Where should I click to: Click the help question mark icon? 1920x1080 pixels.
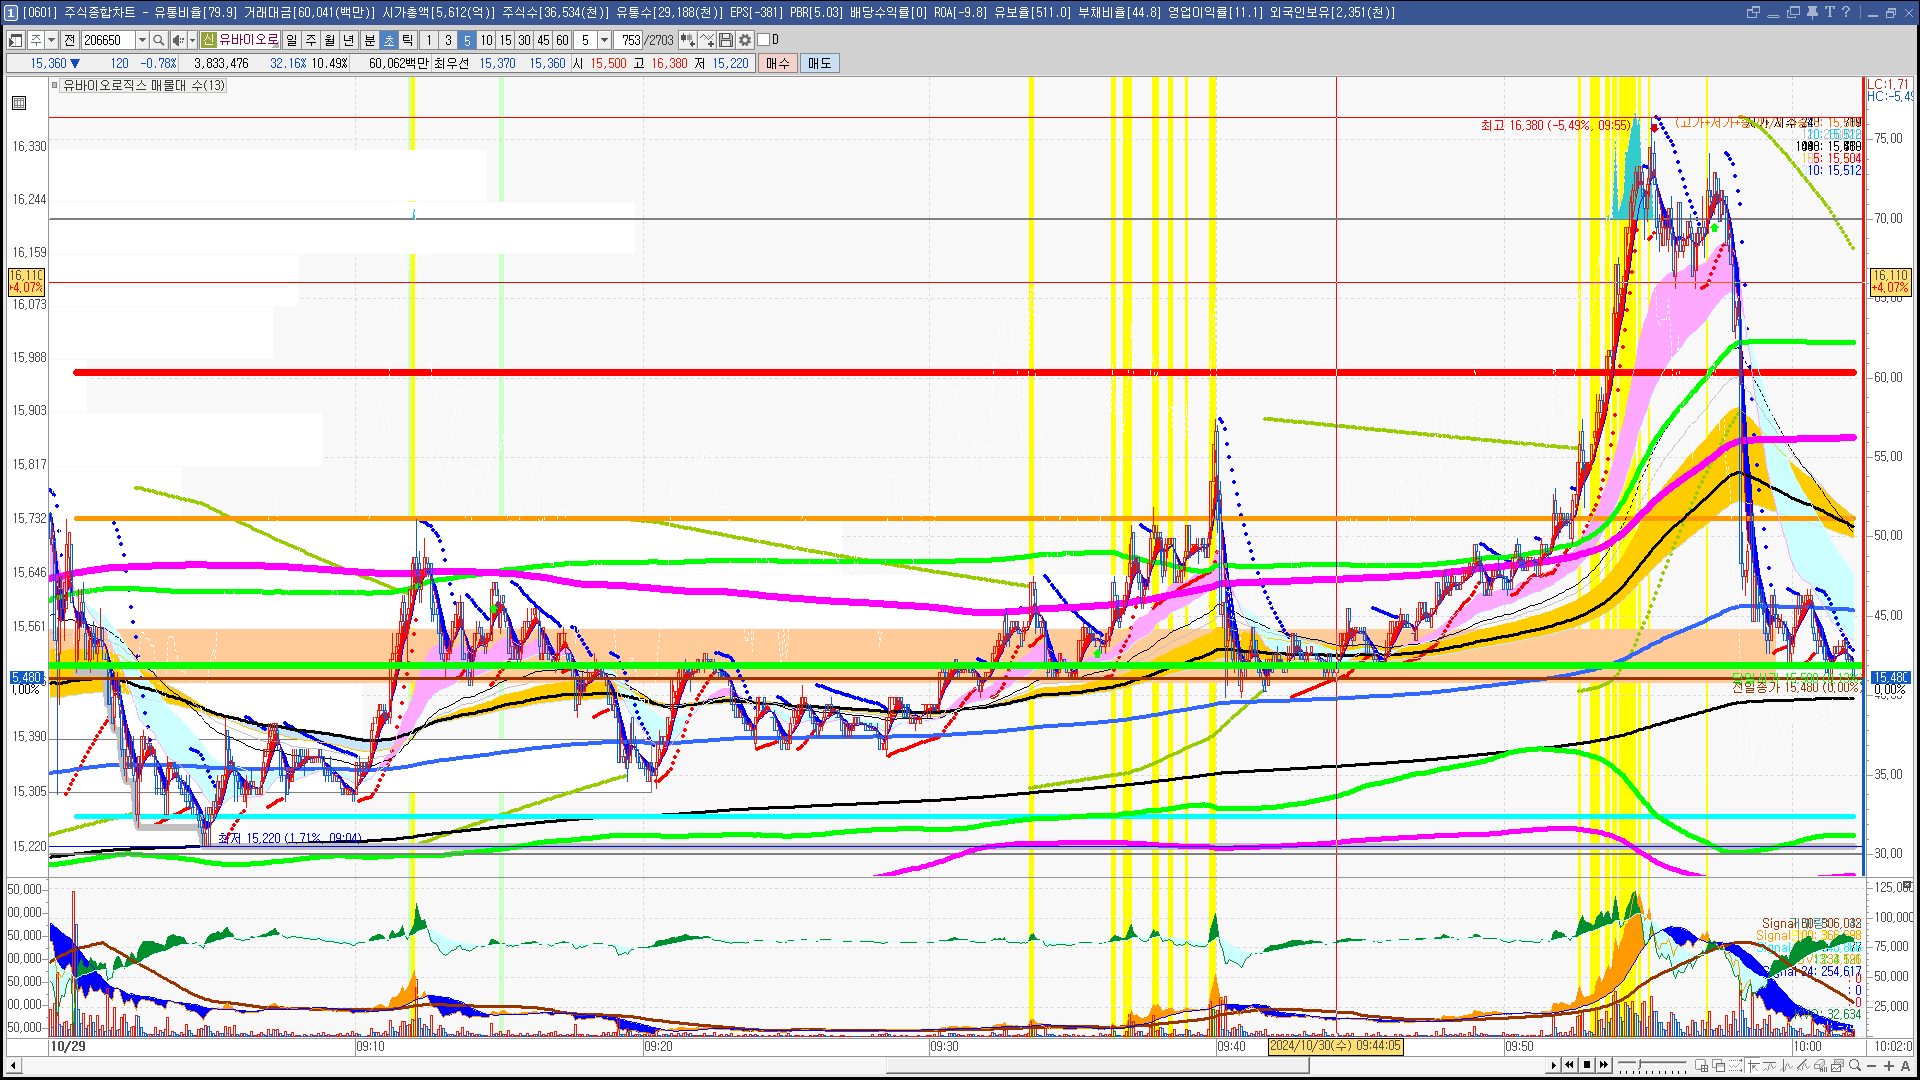click(x=1846, y=12)
